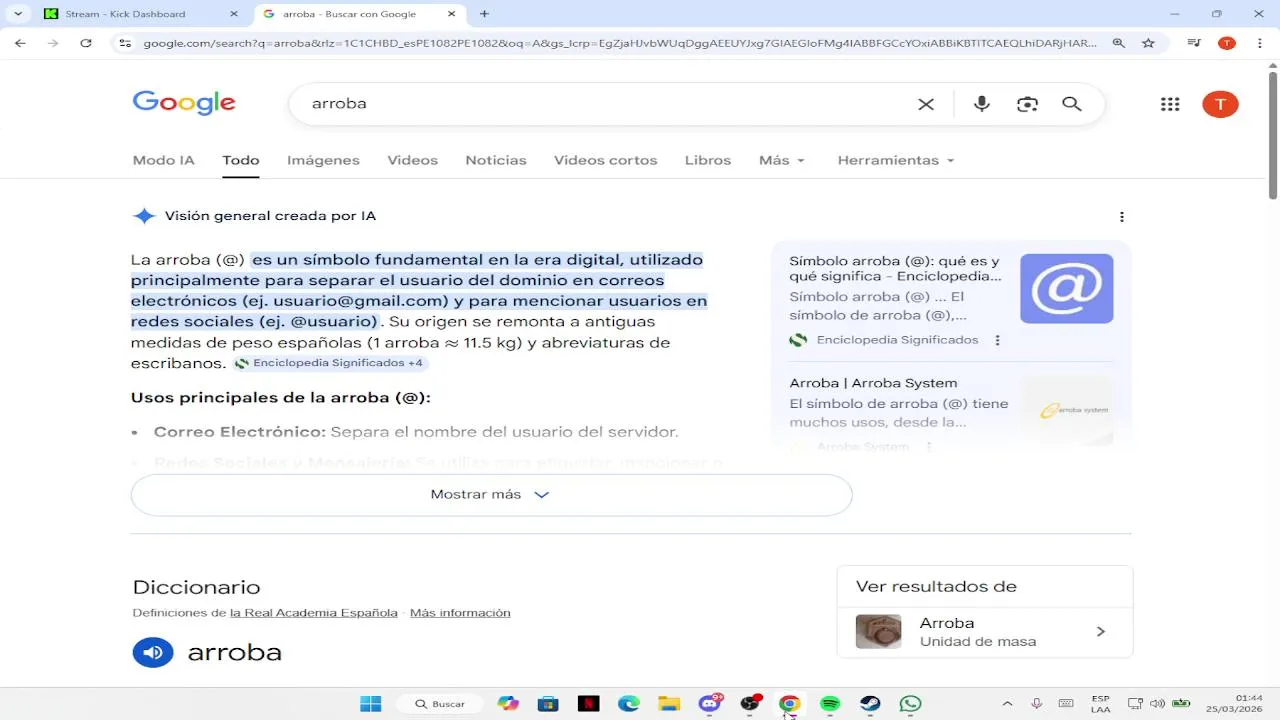Open Microsoft Store from the taskbar
Viewport: 1280px width, 720px height.
click(x=548, y=704)
